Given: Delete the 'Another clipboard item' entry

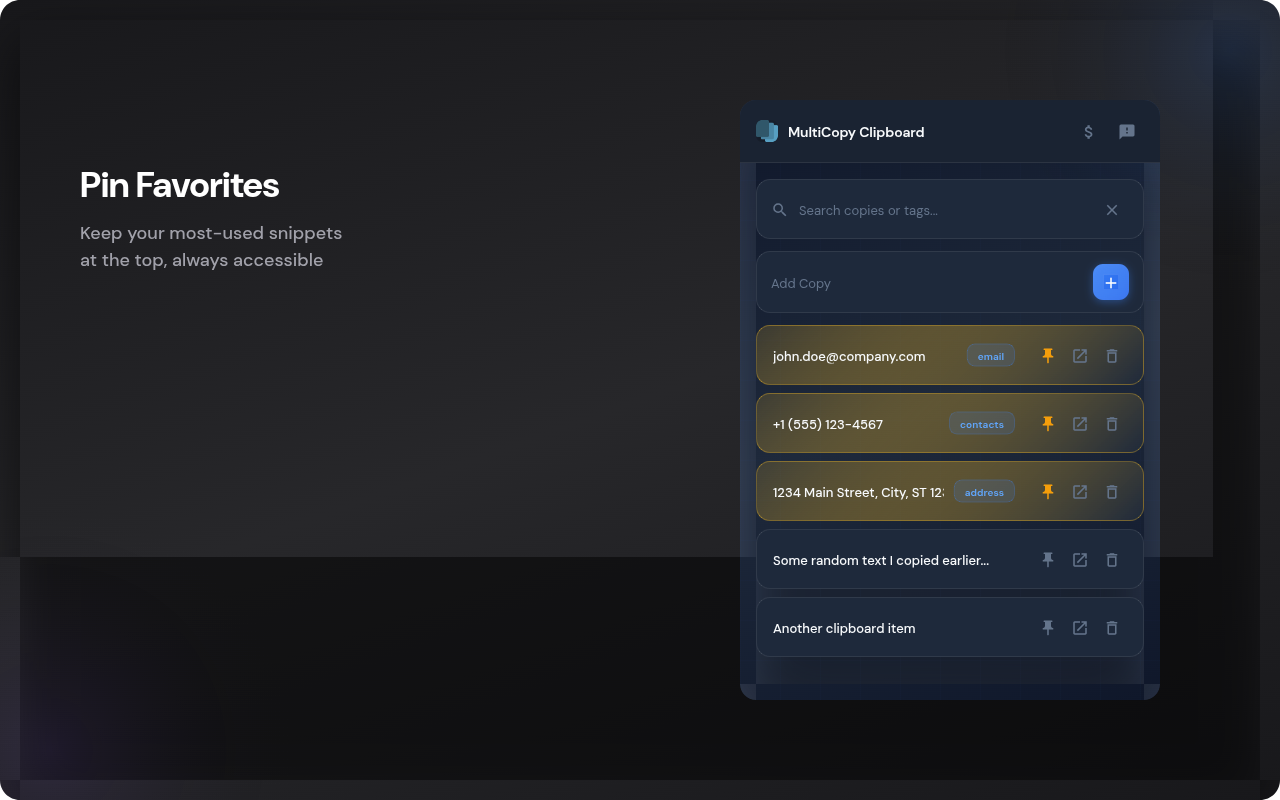Looking at the screenshot, I should pyautogui.click(x=1112, y=628).
